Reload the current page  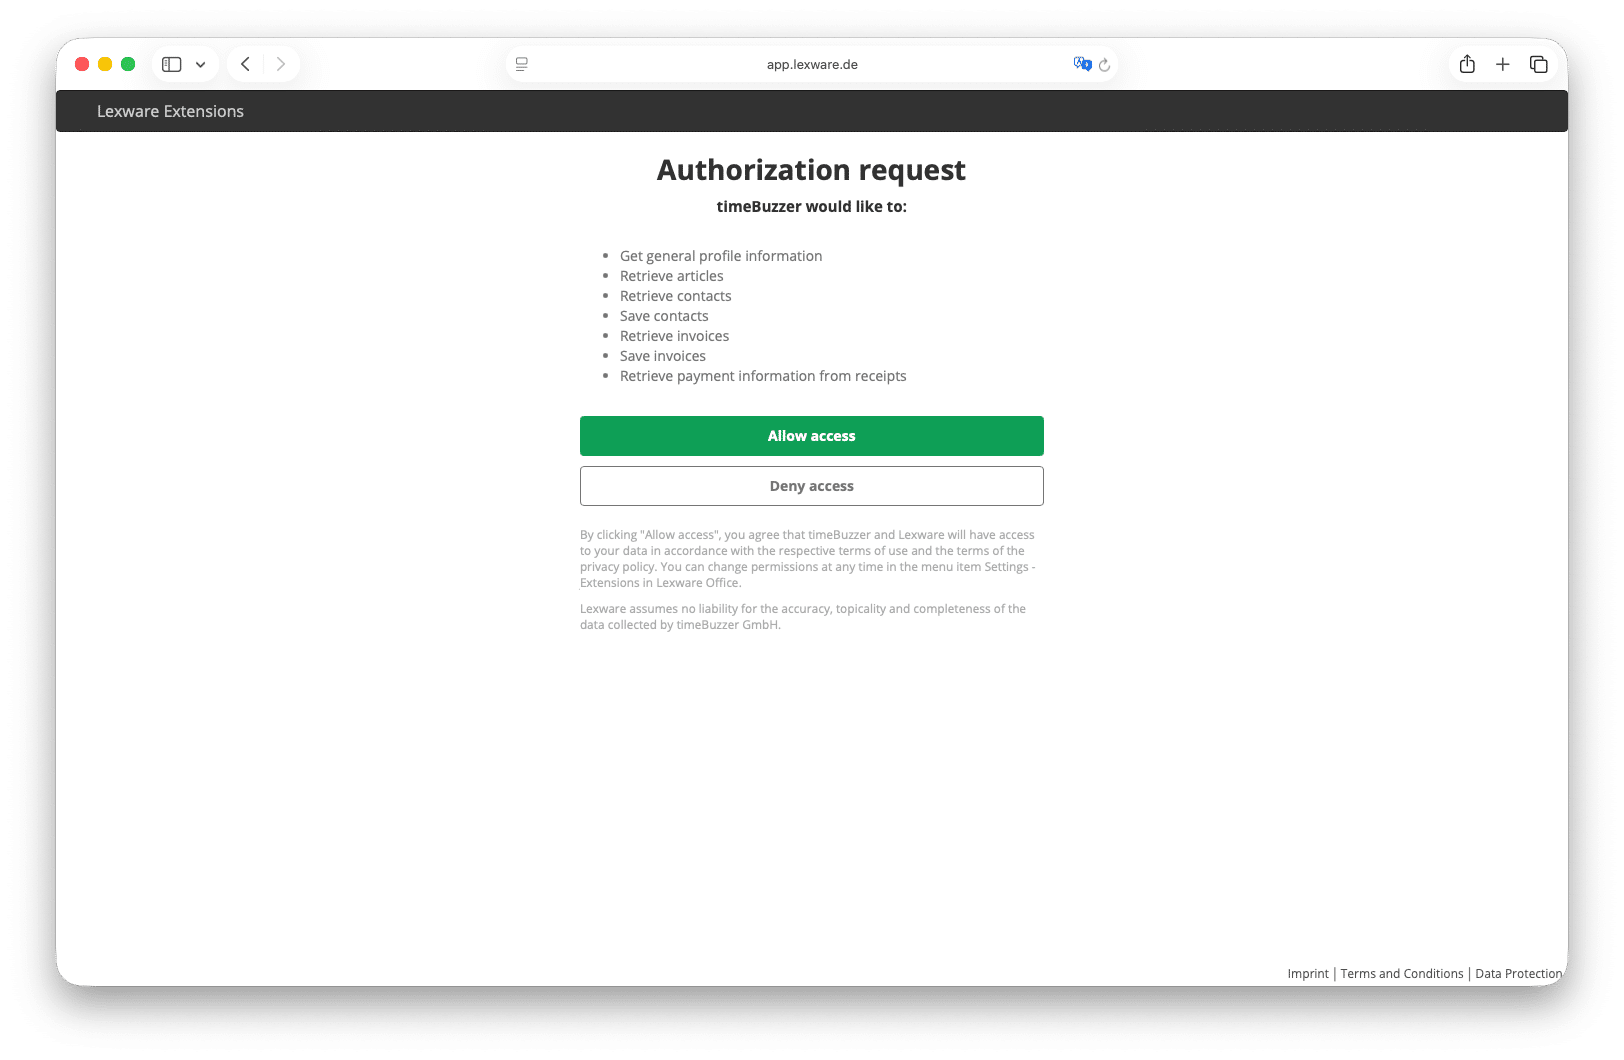[x=1105, y=65]
